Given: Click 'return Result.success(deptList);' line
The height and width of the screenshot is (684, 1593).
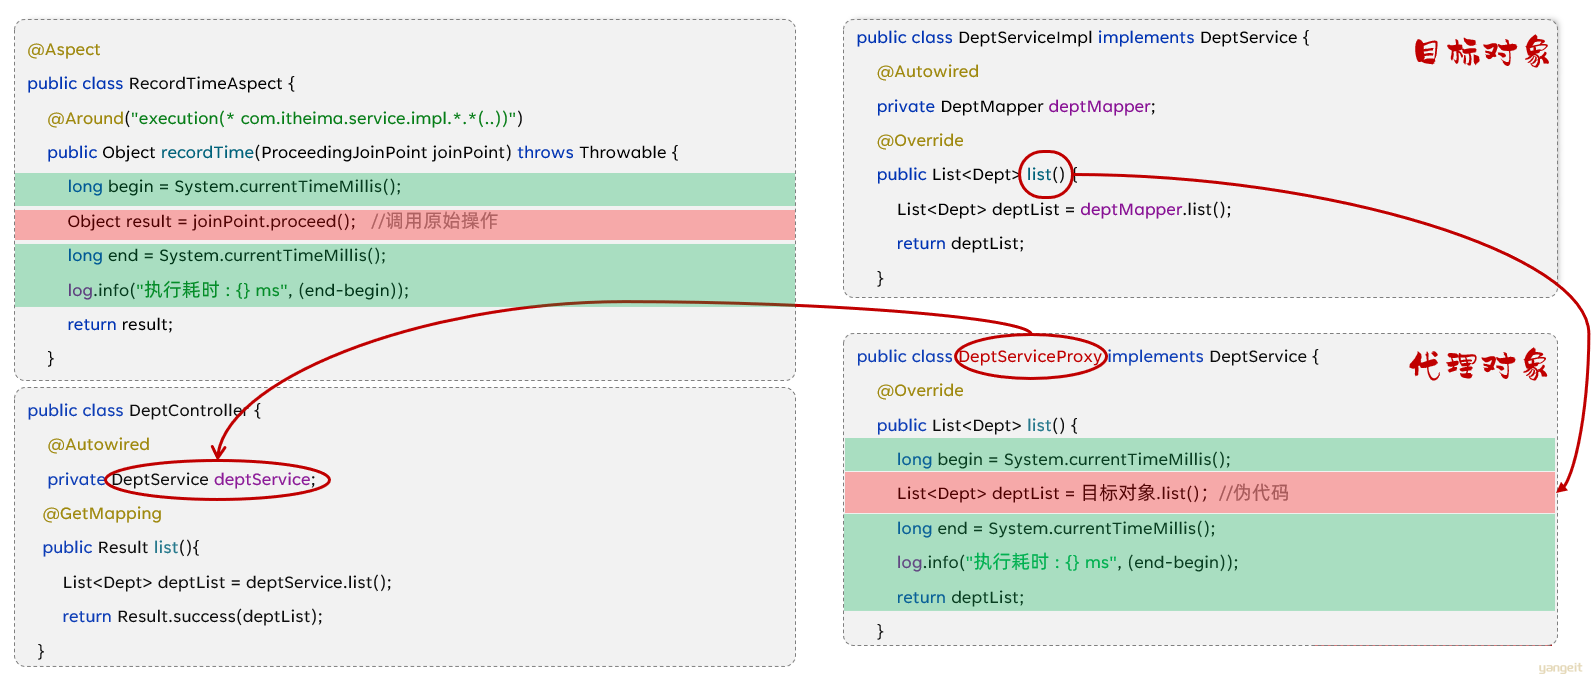Looking at the screenshot, I should point(192,617).
